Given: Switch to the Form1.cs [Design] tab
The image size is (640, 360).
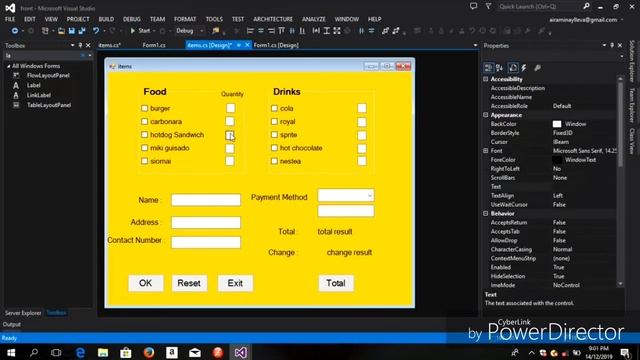Looking at the screenshot, I should click(276, 45).
